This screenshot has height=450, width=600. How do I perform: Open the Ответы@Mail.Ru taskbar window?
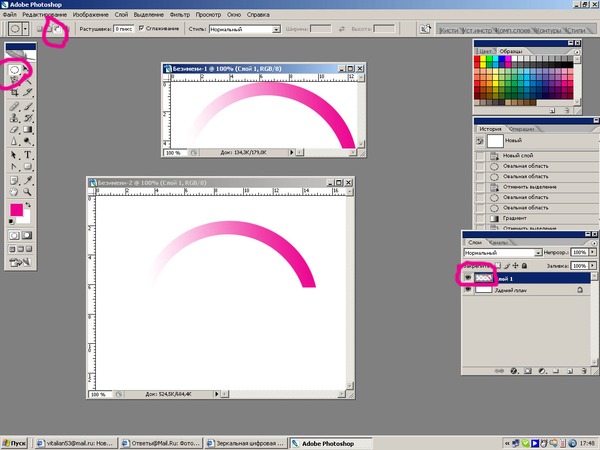click(x=161, y=443)
